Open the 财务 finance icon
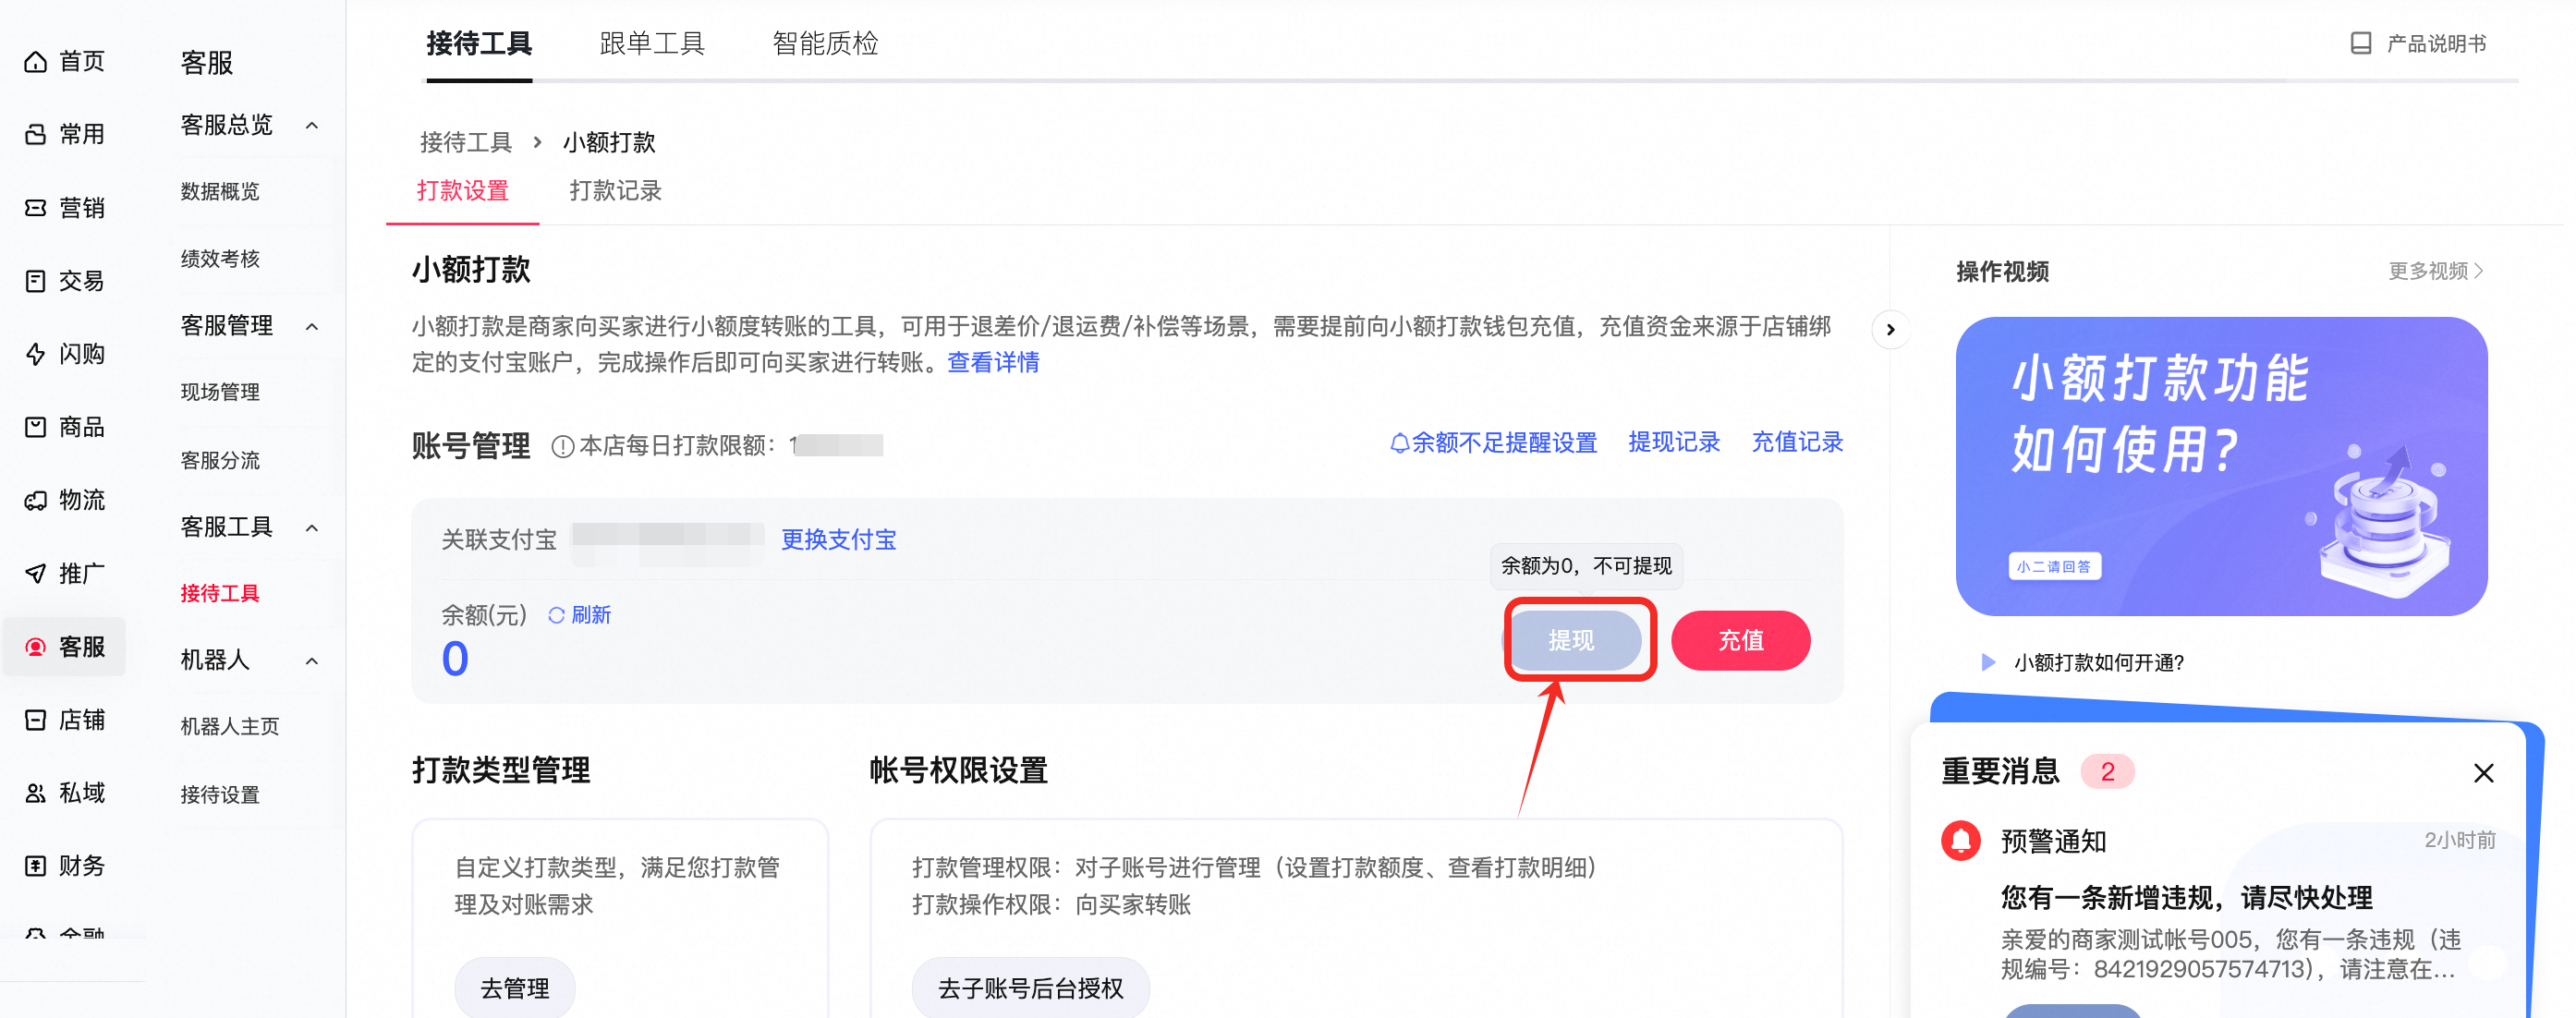The height and width of the screenshot is (1018, 2576). click(x=35, y=866)
